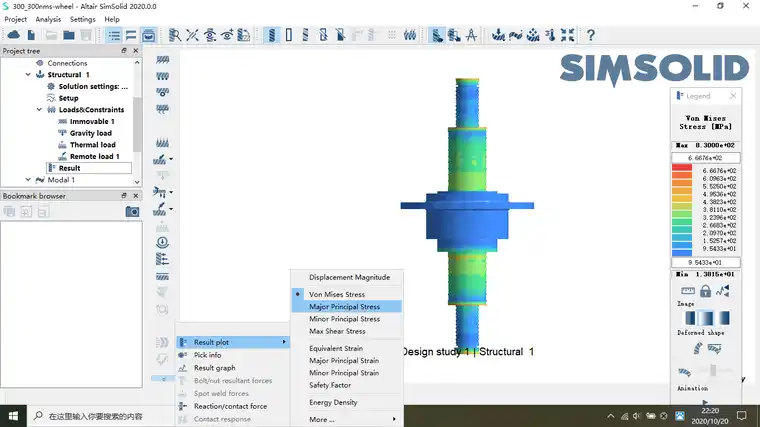
Task: Click the triple wave connections toolbar icon
Action: pos(410,35)
